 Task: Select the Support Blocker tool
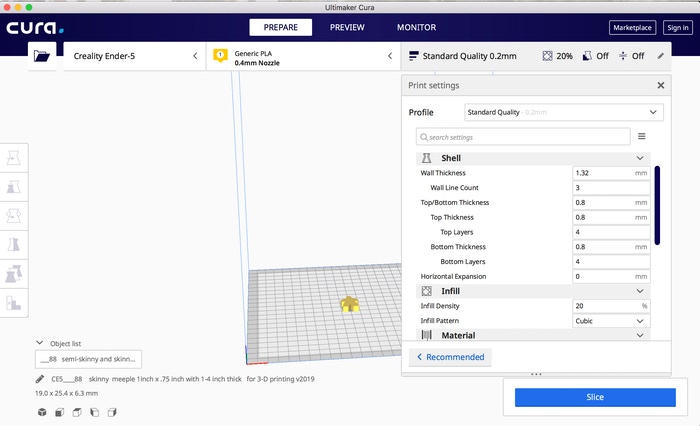pos(15,301)
